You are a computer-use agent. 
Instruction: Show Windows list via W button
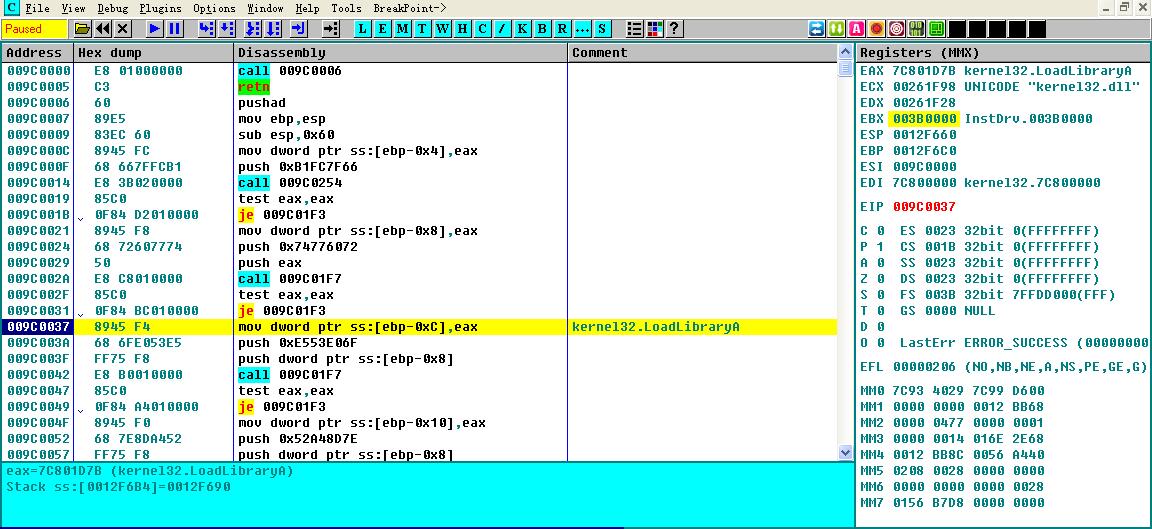click(x=442, y=29)
